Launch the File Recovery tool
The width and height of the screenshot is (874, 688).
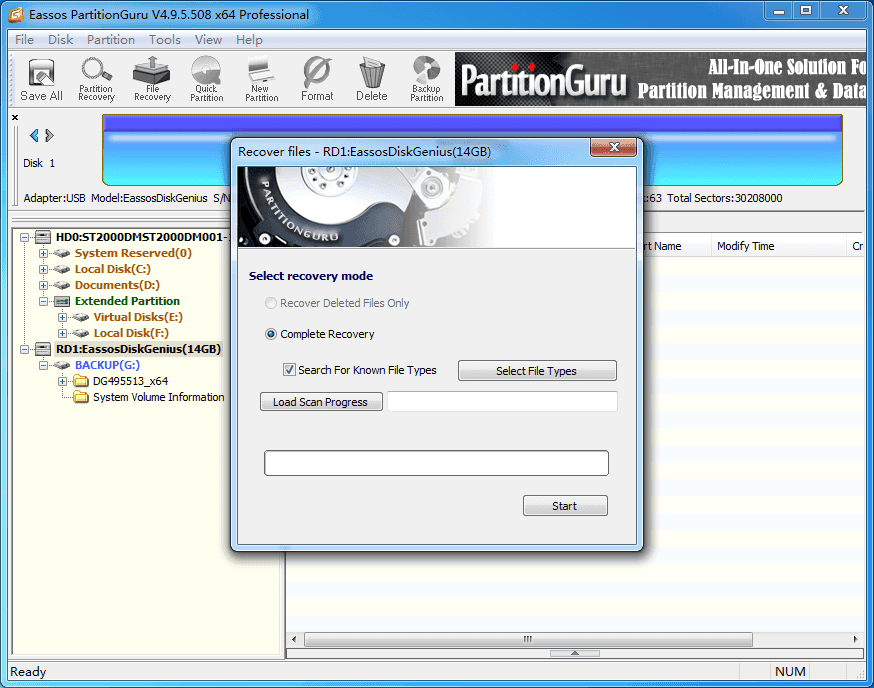[152, 80]
